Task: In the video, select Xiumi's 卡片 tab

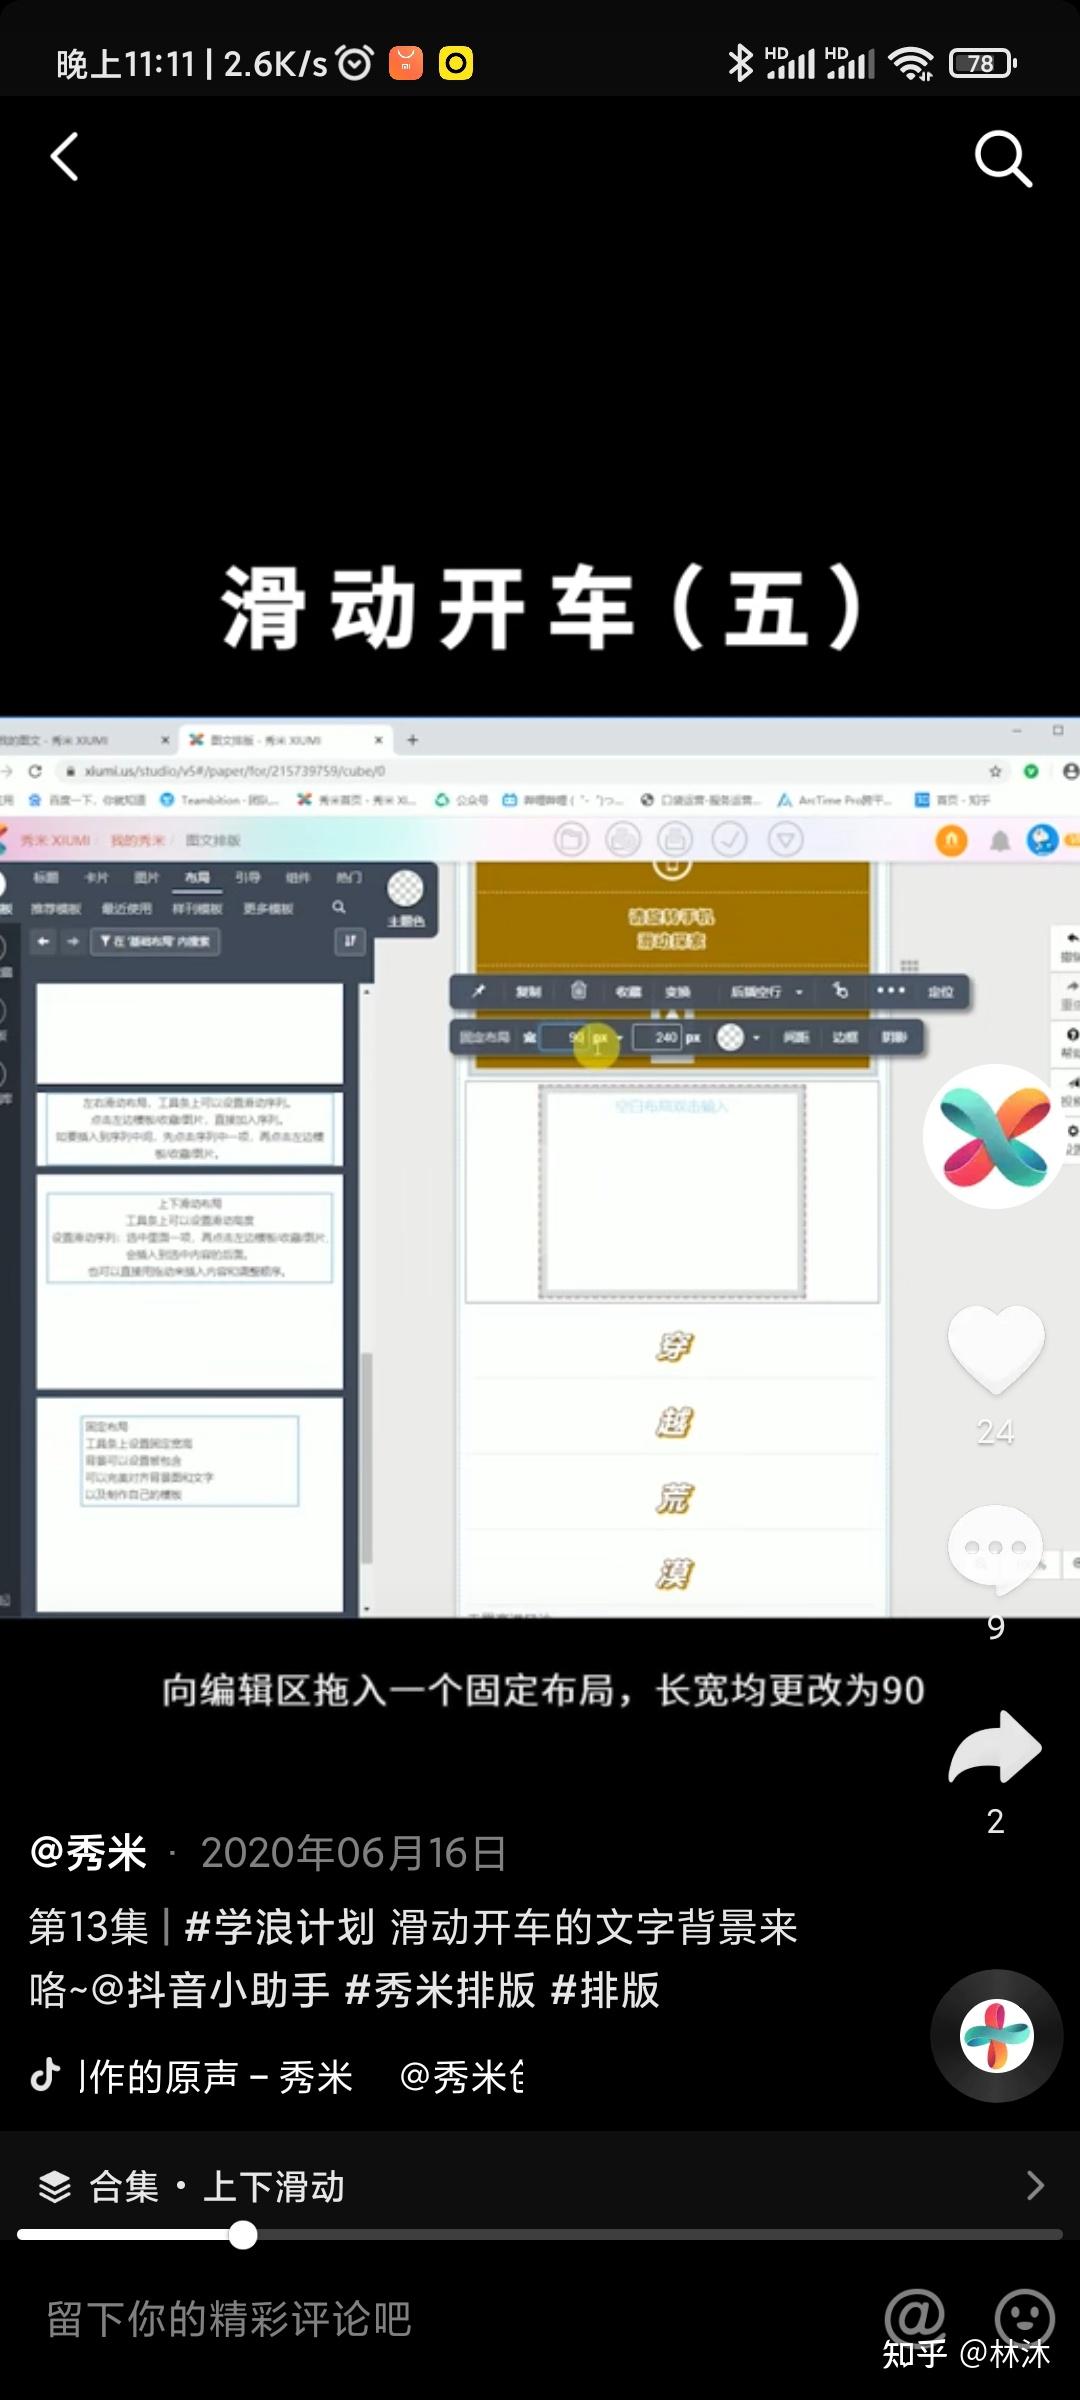Action: (x=97, y=877)
